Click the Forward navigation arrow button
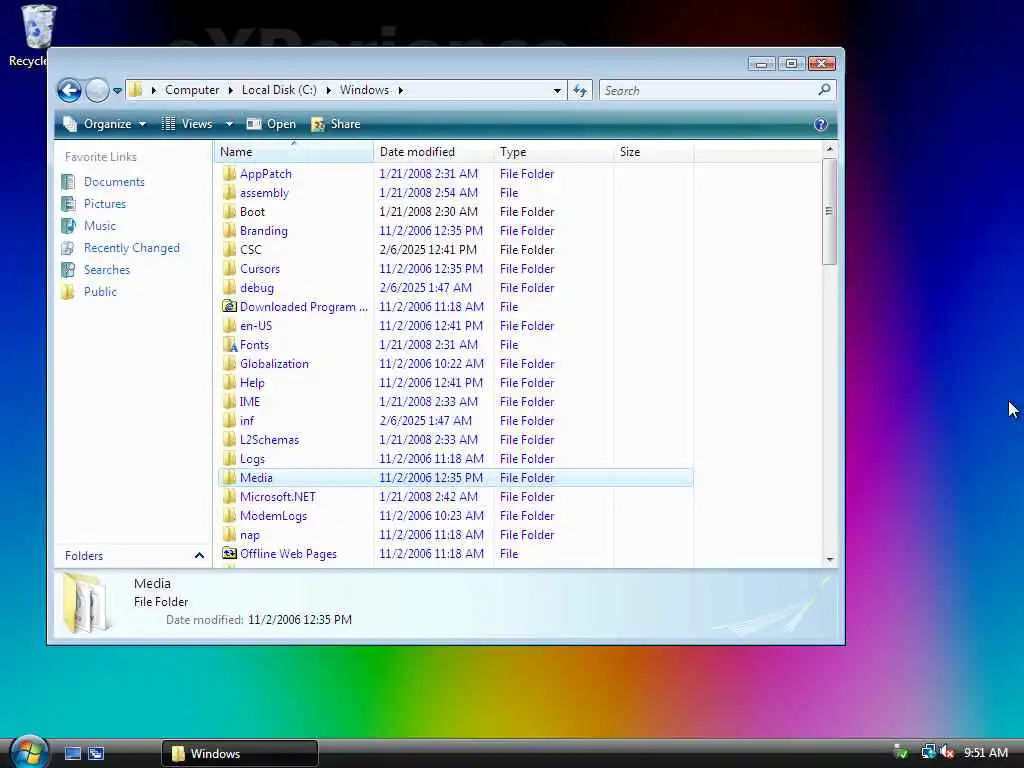Viewport: 1024px width, 768px height. click(x=97, y=90)
